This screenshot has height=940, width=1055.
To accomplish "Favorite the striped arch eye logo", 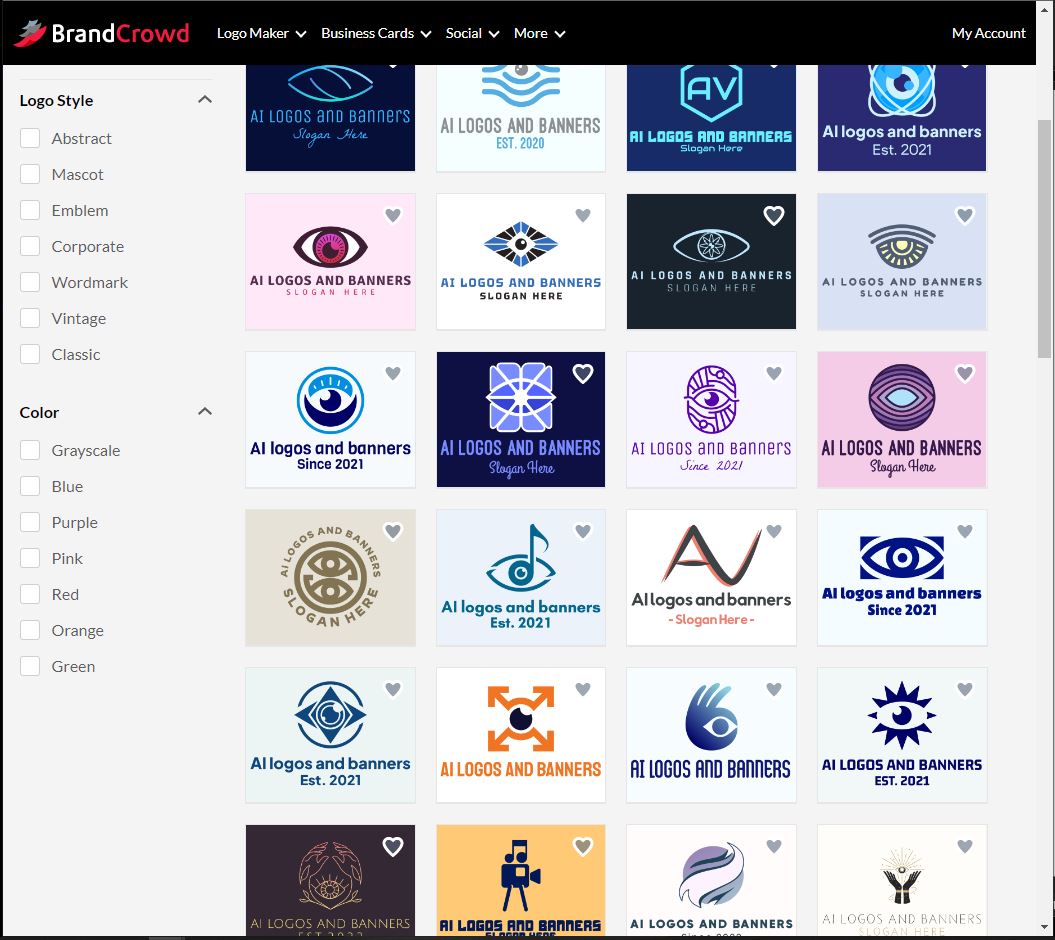I will coord(965,215).
